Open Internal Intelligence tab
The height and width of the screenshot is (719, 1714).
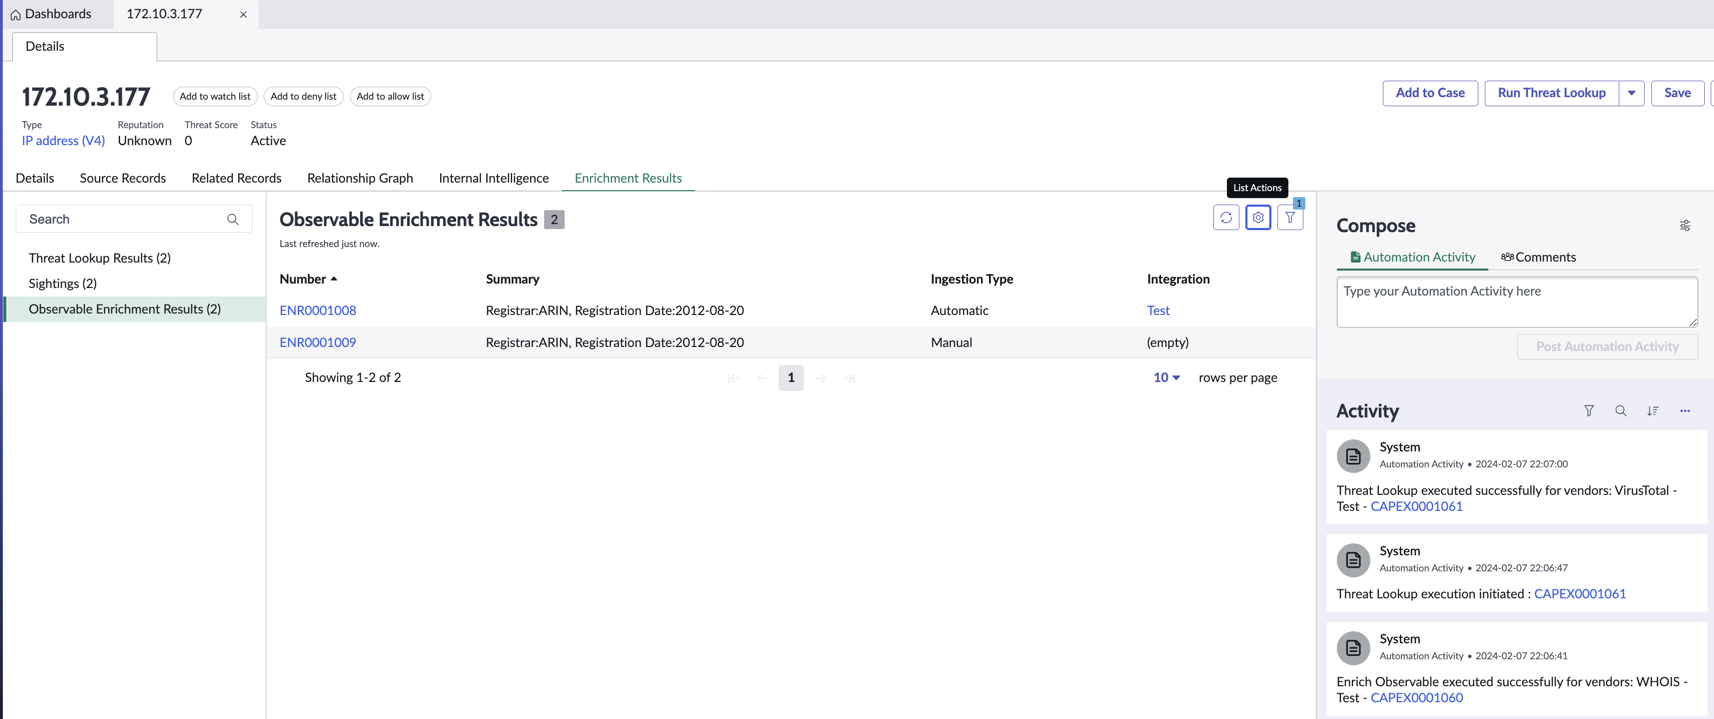pyautogui.click(x=494, y=178)
